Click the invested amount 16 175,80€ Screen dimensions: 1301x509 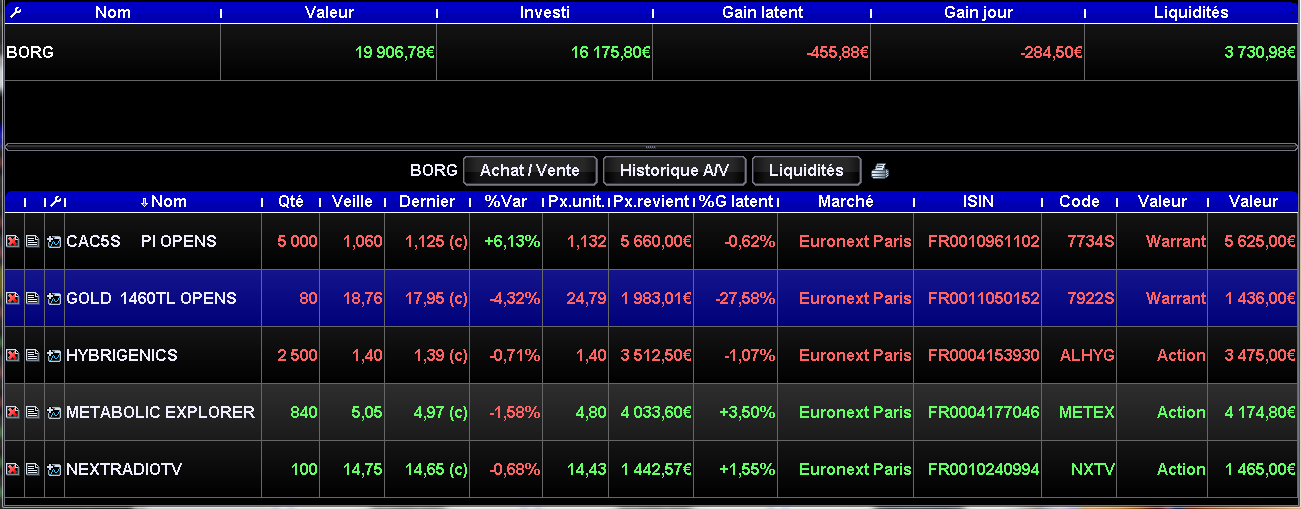pos(612,52)
